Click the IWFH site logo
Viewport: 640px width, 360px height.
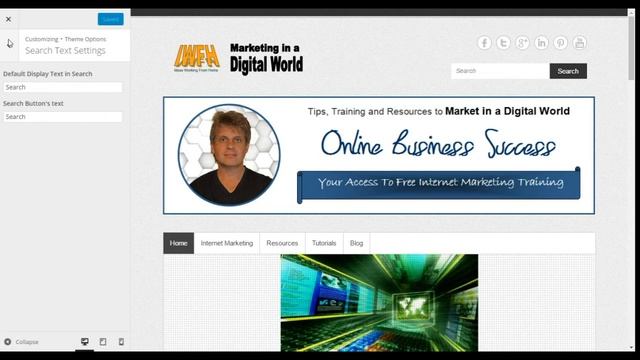click(x=197, y=58)
